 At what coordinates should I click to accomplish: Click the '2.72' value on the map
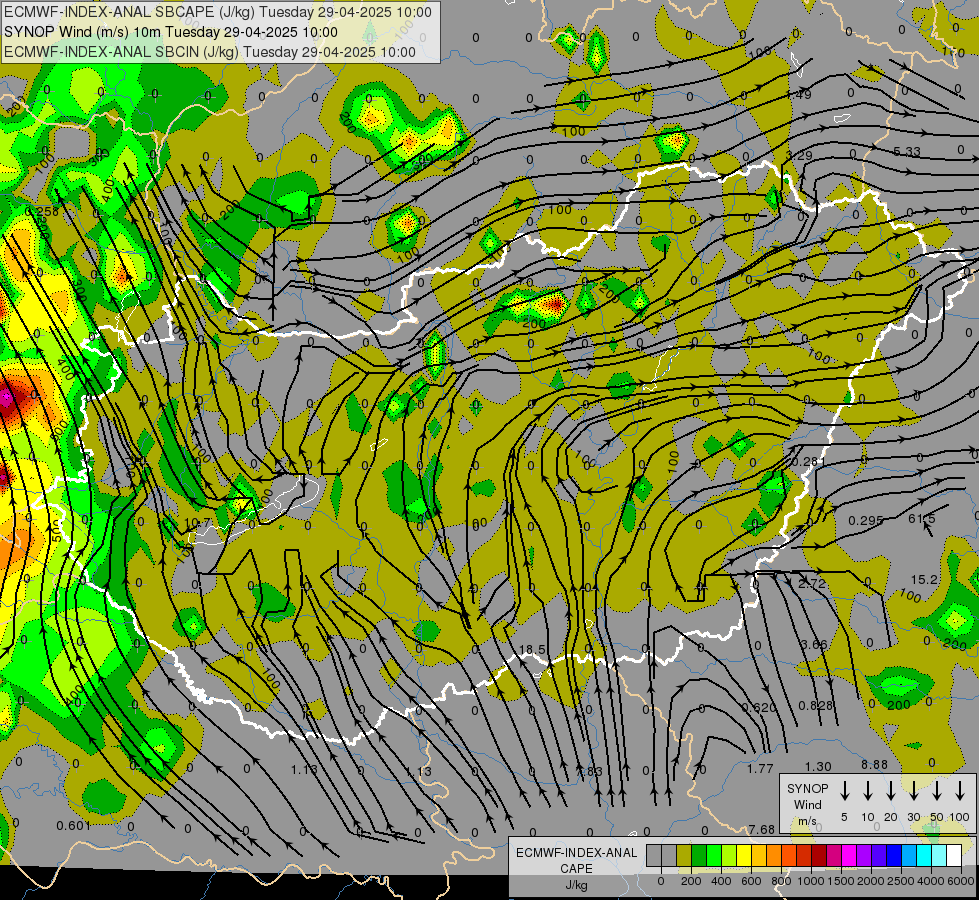click(812, 584)
